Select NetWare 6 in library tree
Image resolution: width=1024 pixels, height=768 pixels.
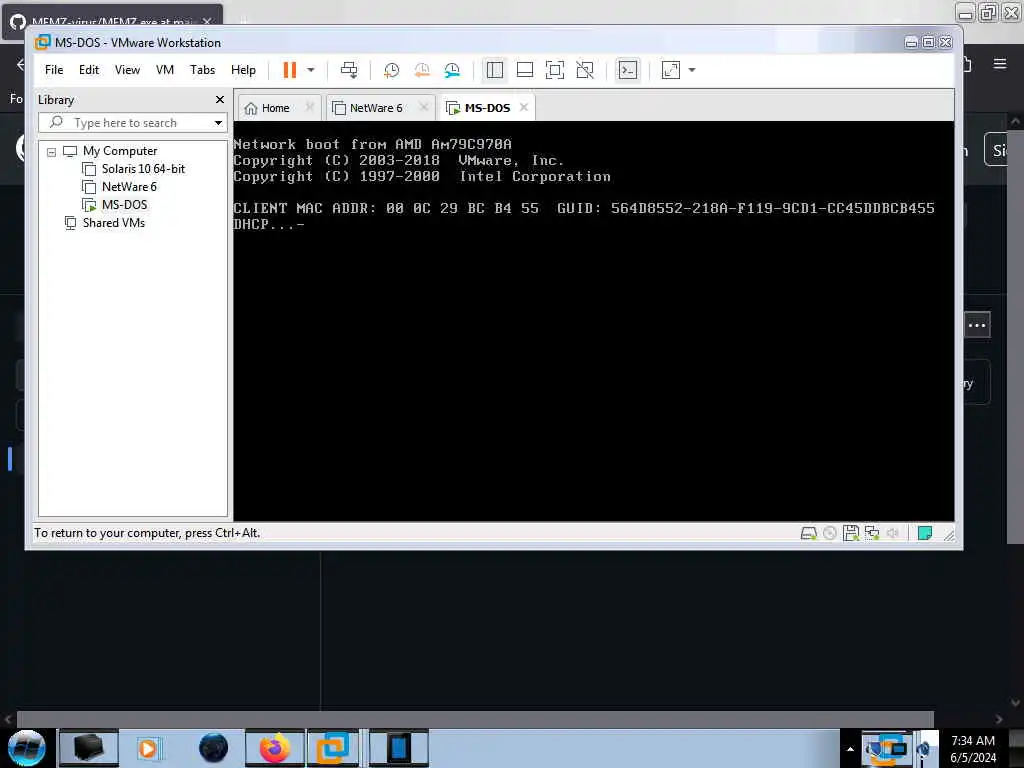click(x=129, y=187)
